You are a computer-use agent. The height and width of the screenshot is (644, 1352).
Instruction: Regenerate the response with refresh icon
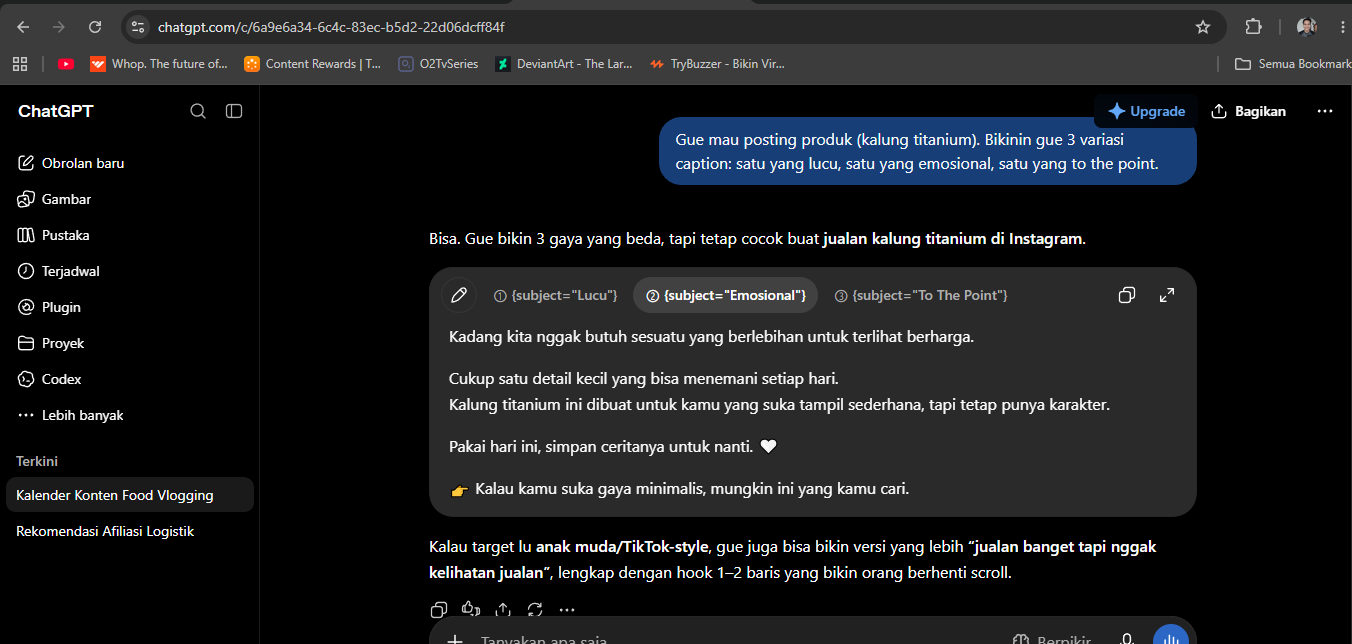[535, 609]
